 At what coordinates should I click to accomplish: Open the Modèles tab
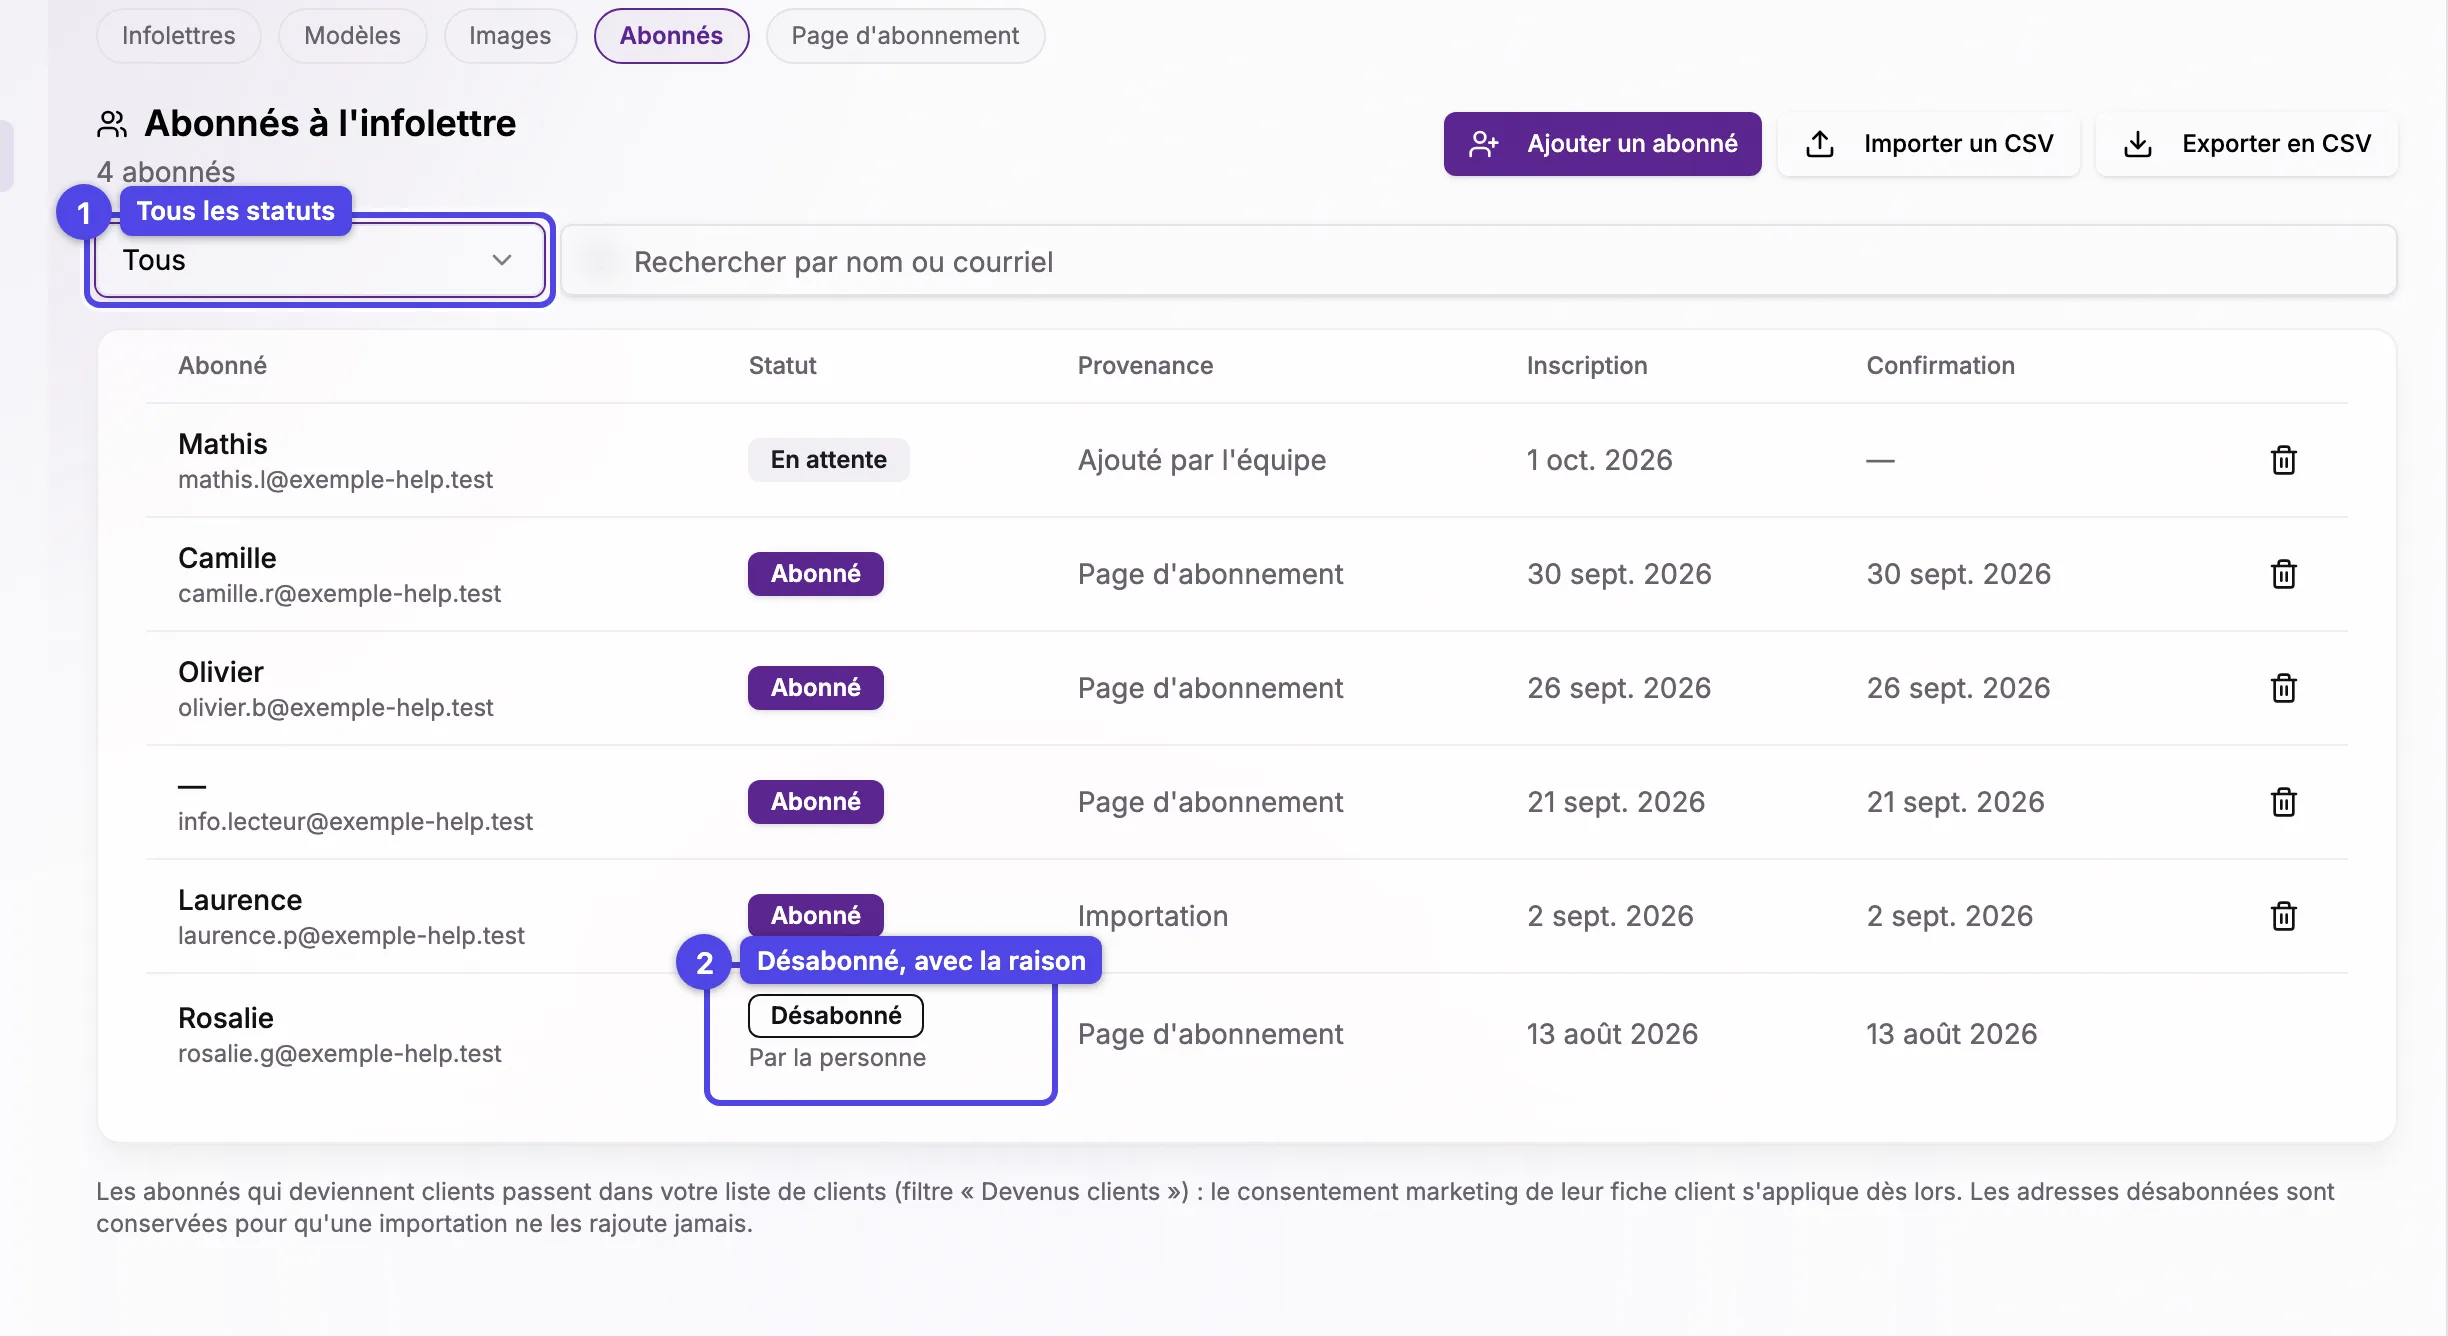pyautogui.click(x=352, y=36)
